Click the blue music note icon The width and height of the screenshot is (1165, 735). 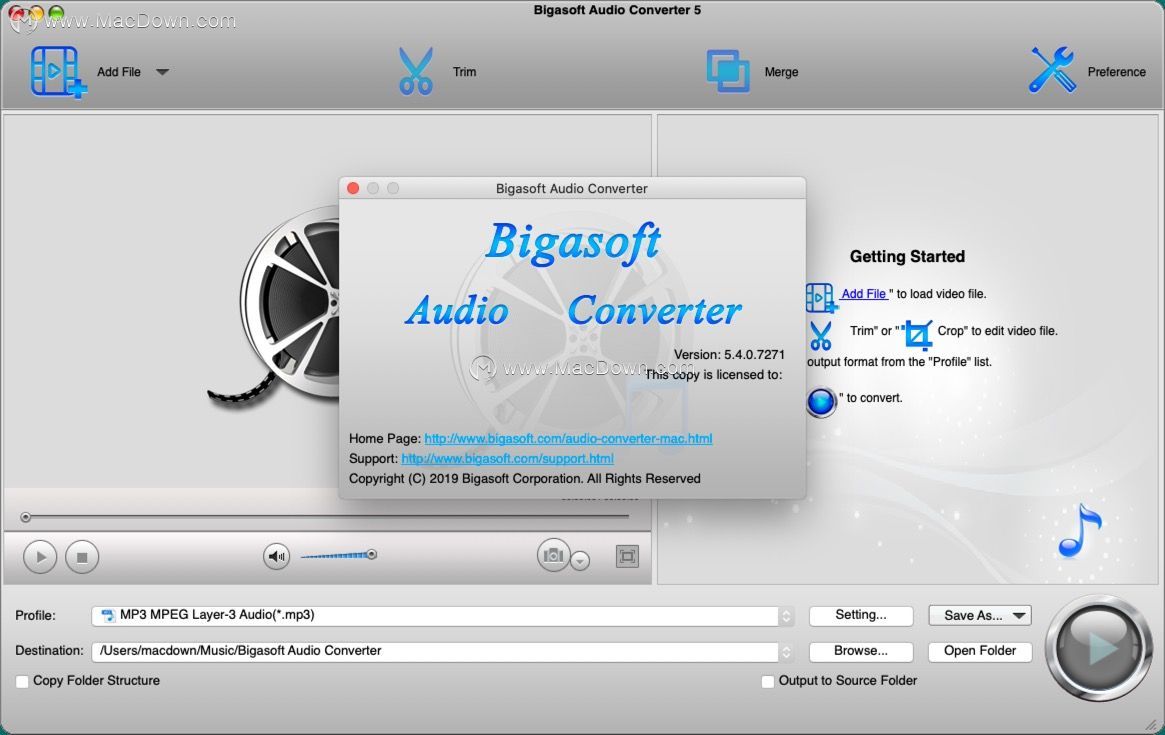tap(1080, 531)
